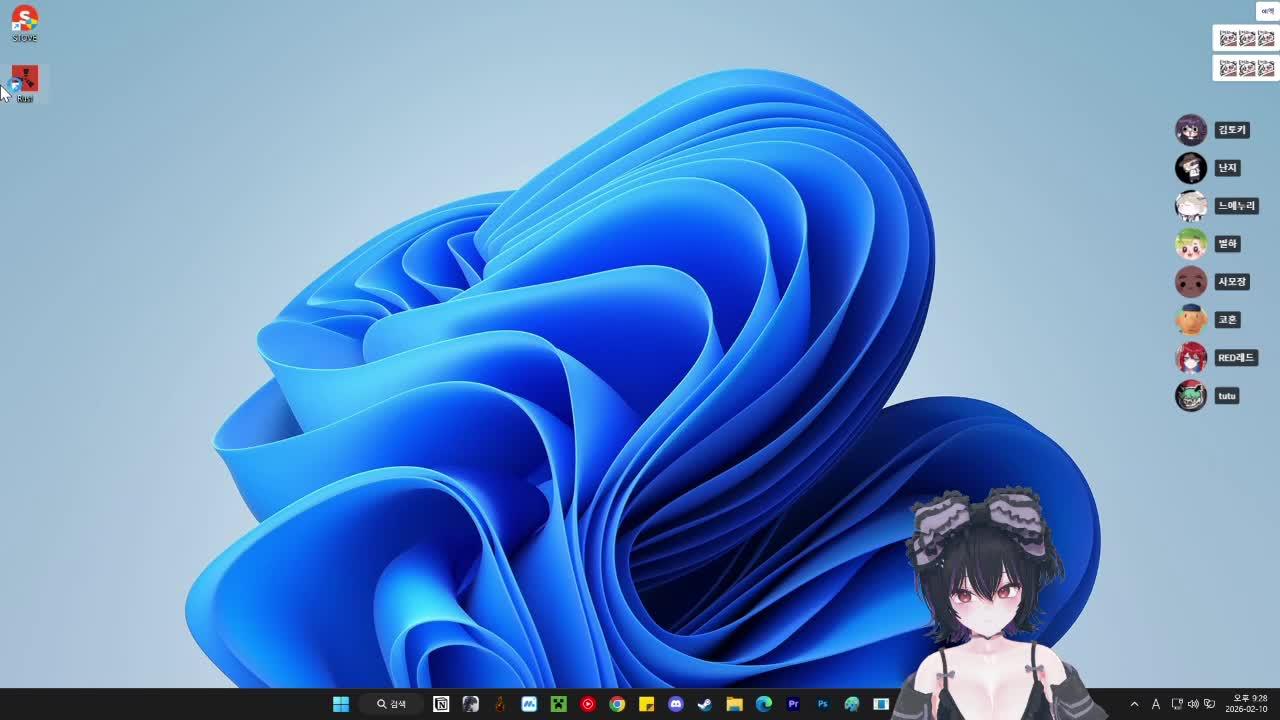Open Discord from the taskbar
This screenshot has height=720, width=1280.
click(x=675, y=703)
